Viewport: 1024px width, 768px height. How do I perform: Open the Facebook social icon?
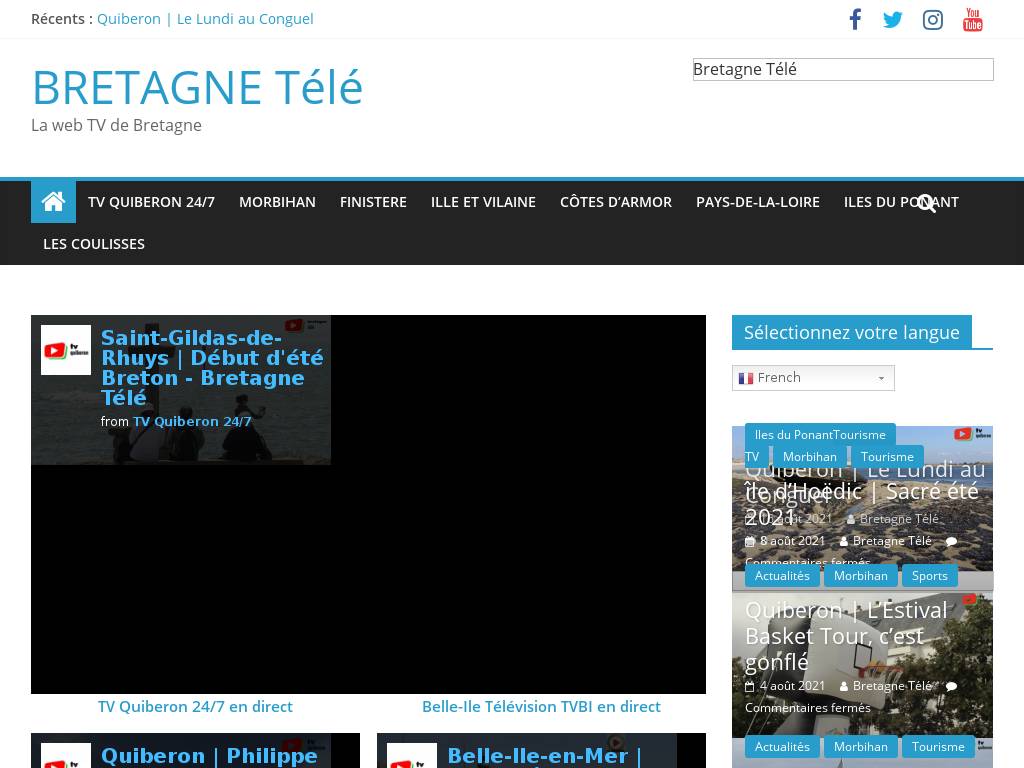[x=855, y=20]
